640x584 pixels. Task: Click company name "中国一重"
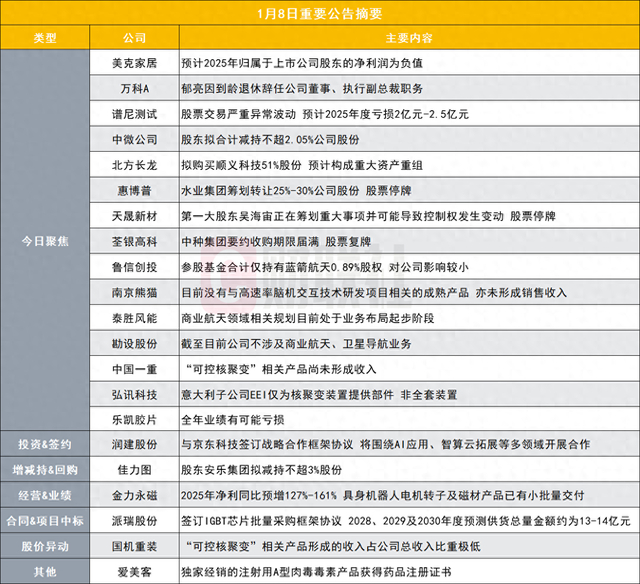pyautogui.click(x=134, y=369)
